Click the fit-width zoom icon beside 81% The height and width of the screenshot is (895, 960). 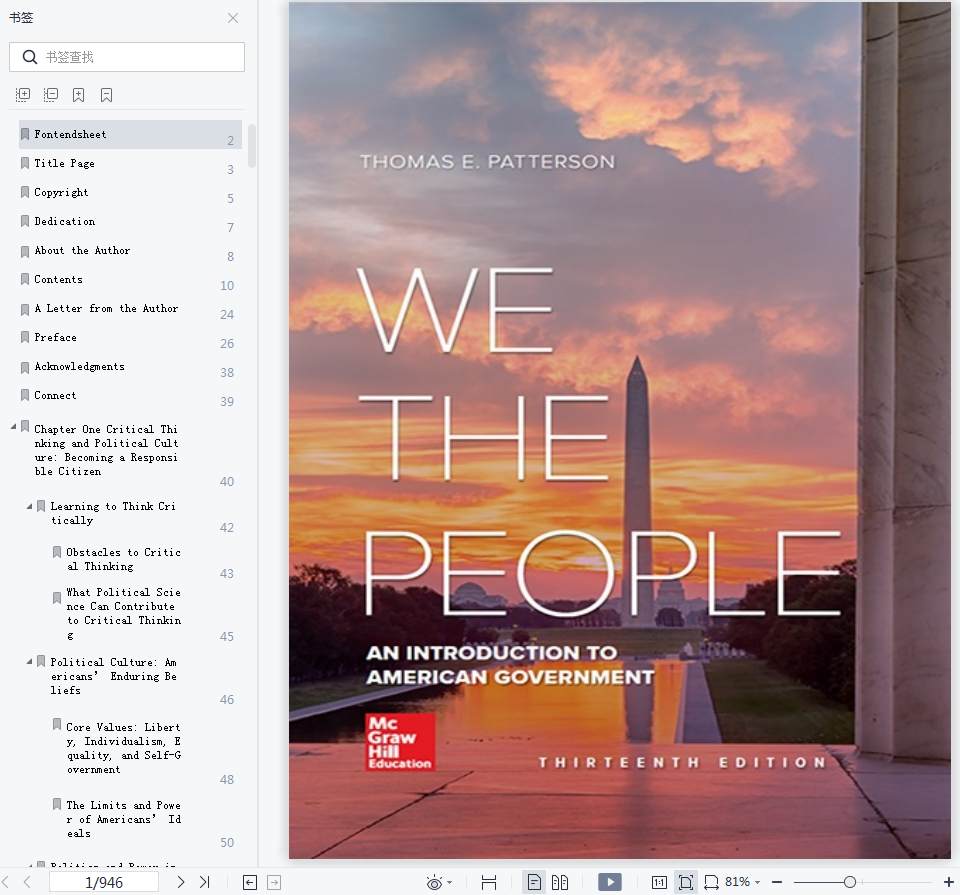coord(711,882)
